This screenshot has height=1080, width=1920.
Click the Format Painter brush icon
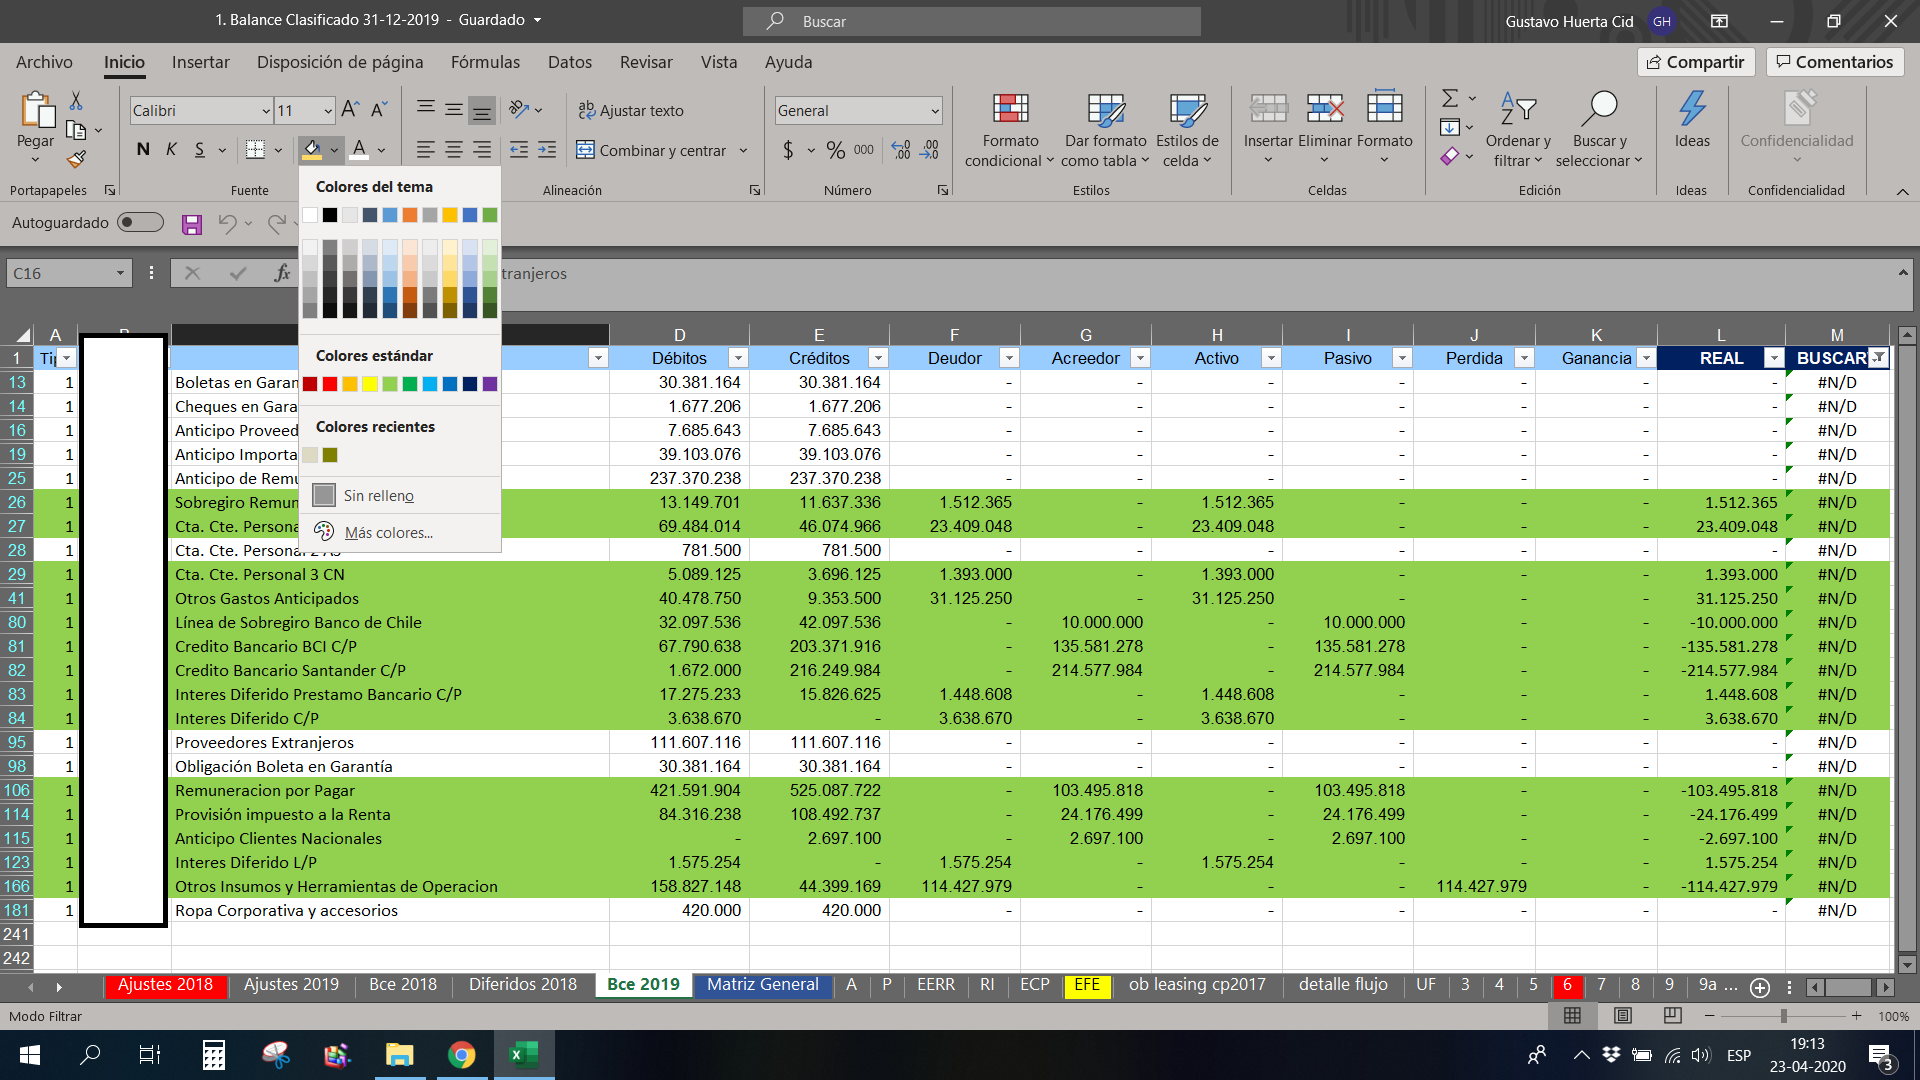76,159
